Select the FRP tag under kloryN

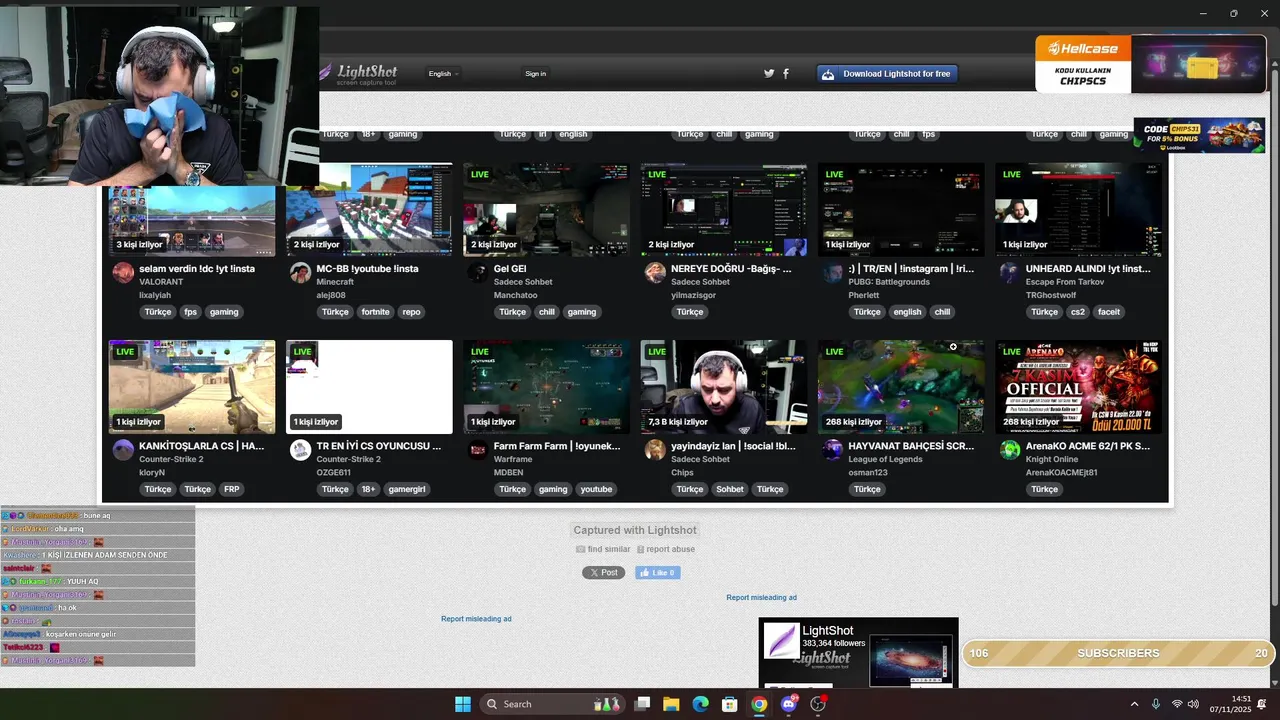pos(232,490)
